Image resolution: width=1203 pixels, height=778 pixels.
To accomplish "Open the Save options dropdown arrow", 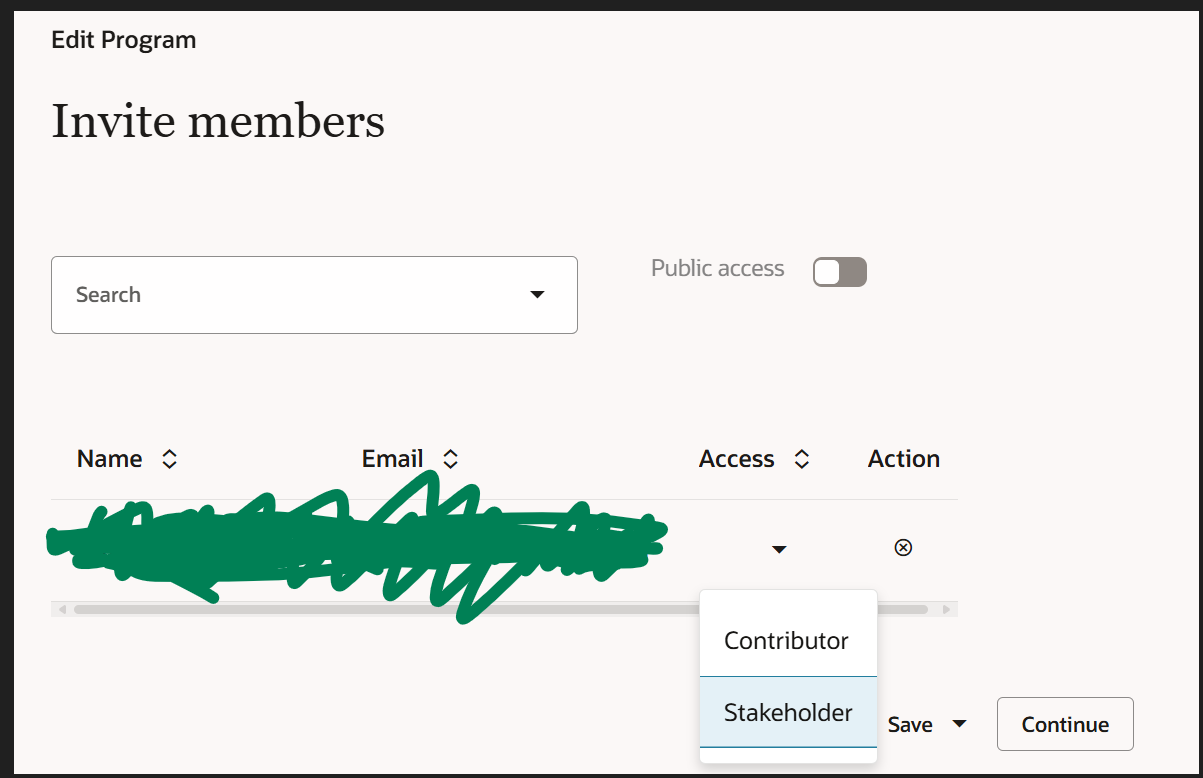I will pos(958,724).
